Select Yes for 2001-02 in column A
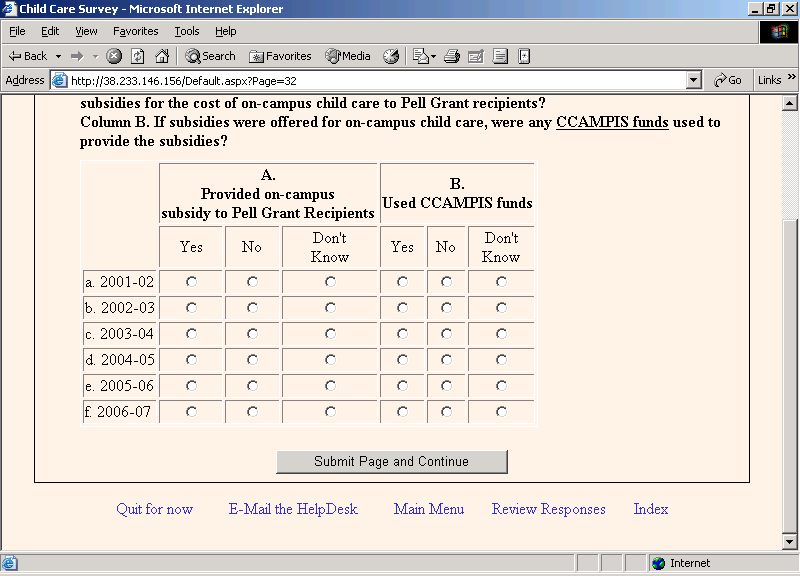The height and width of the screenshot is (576, 800). click(191, 282)
